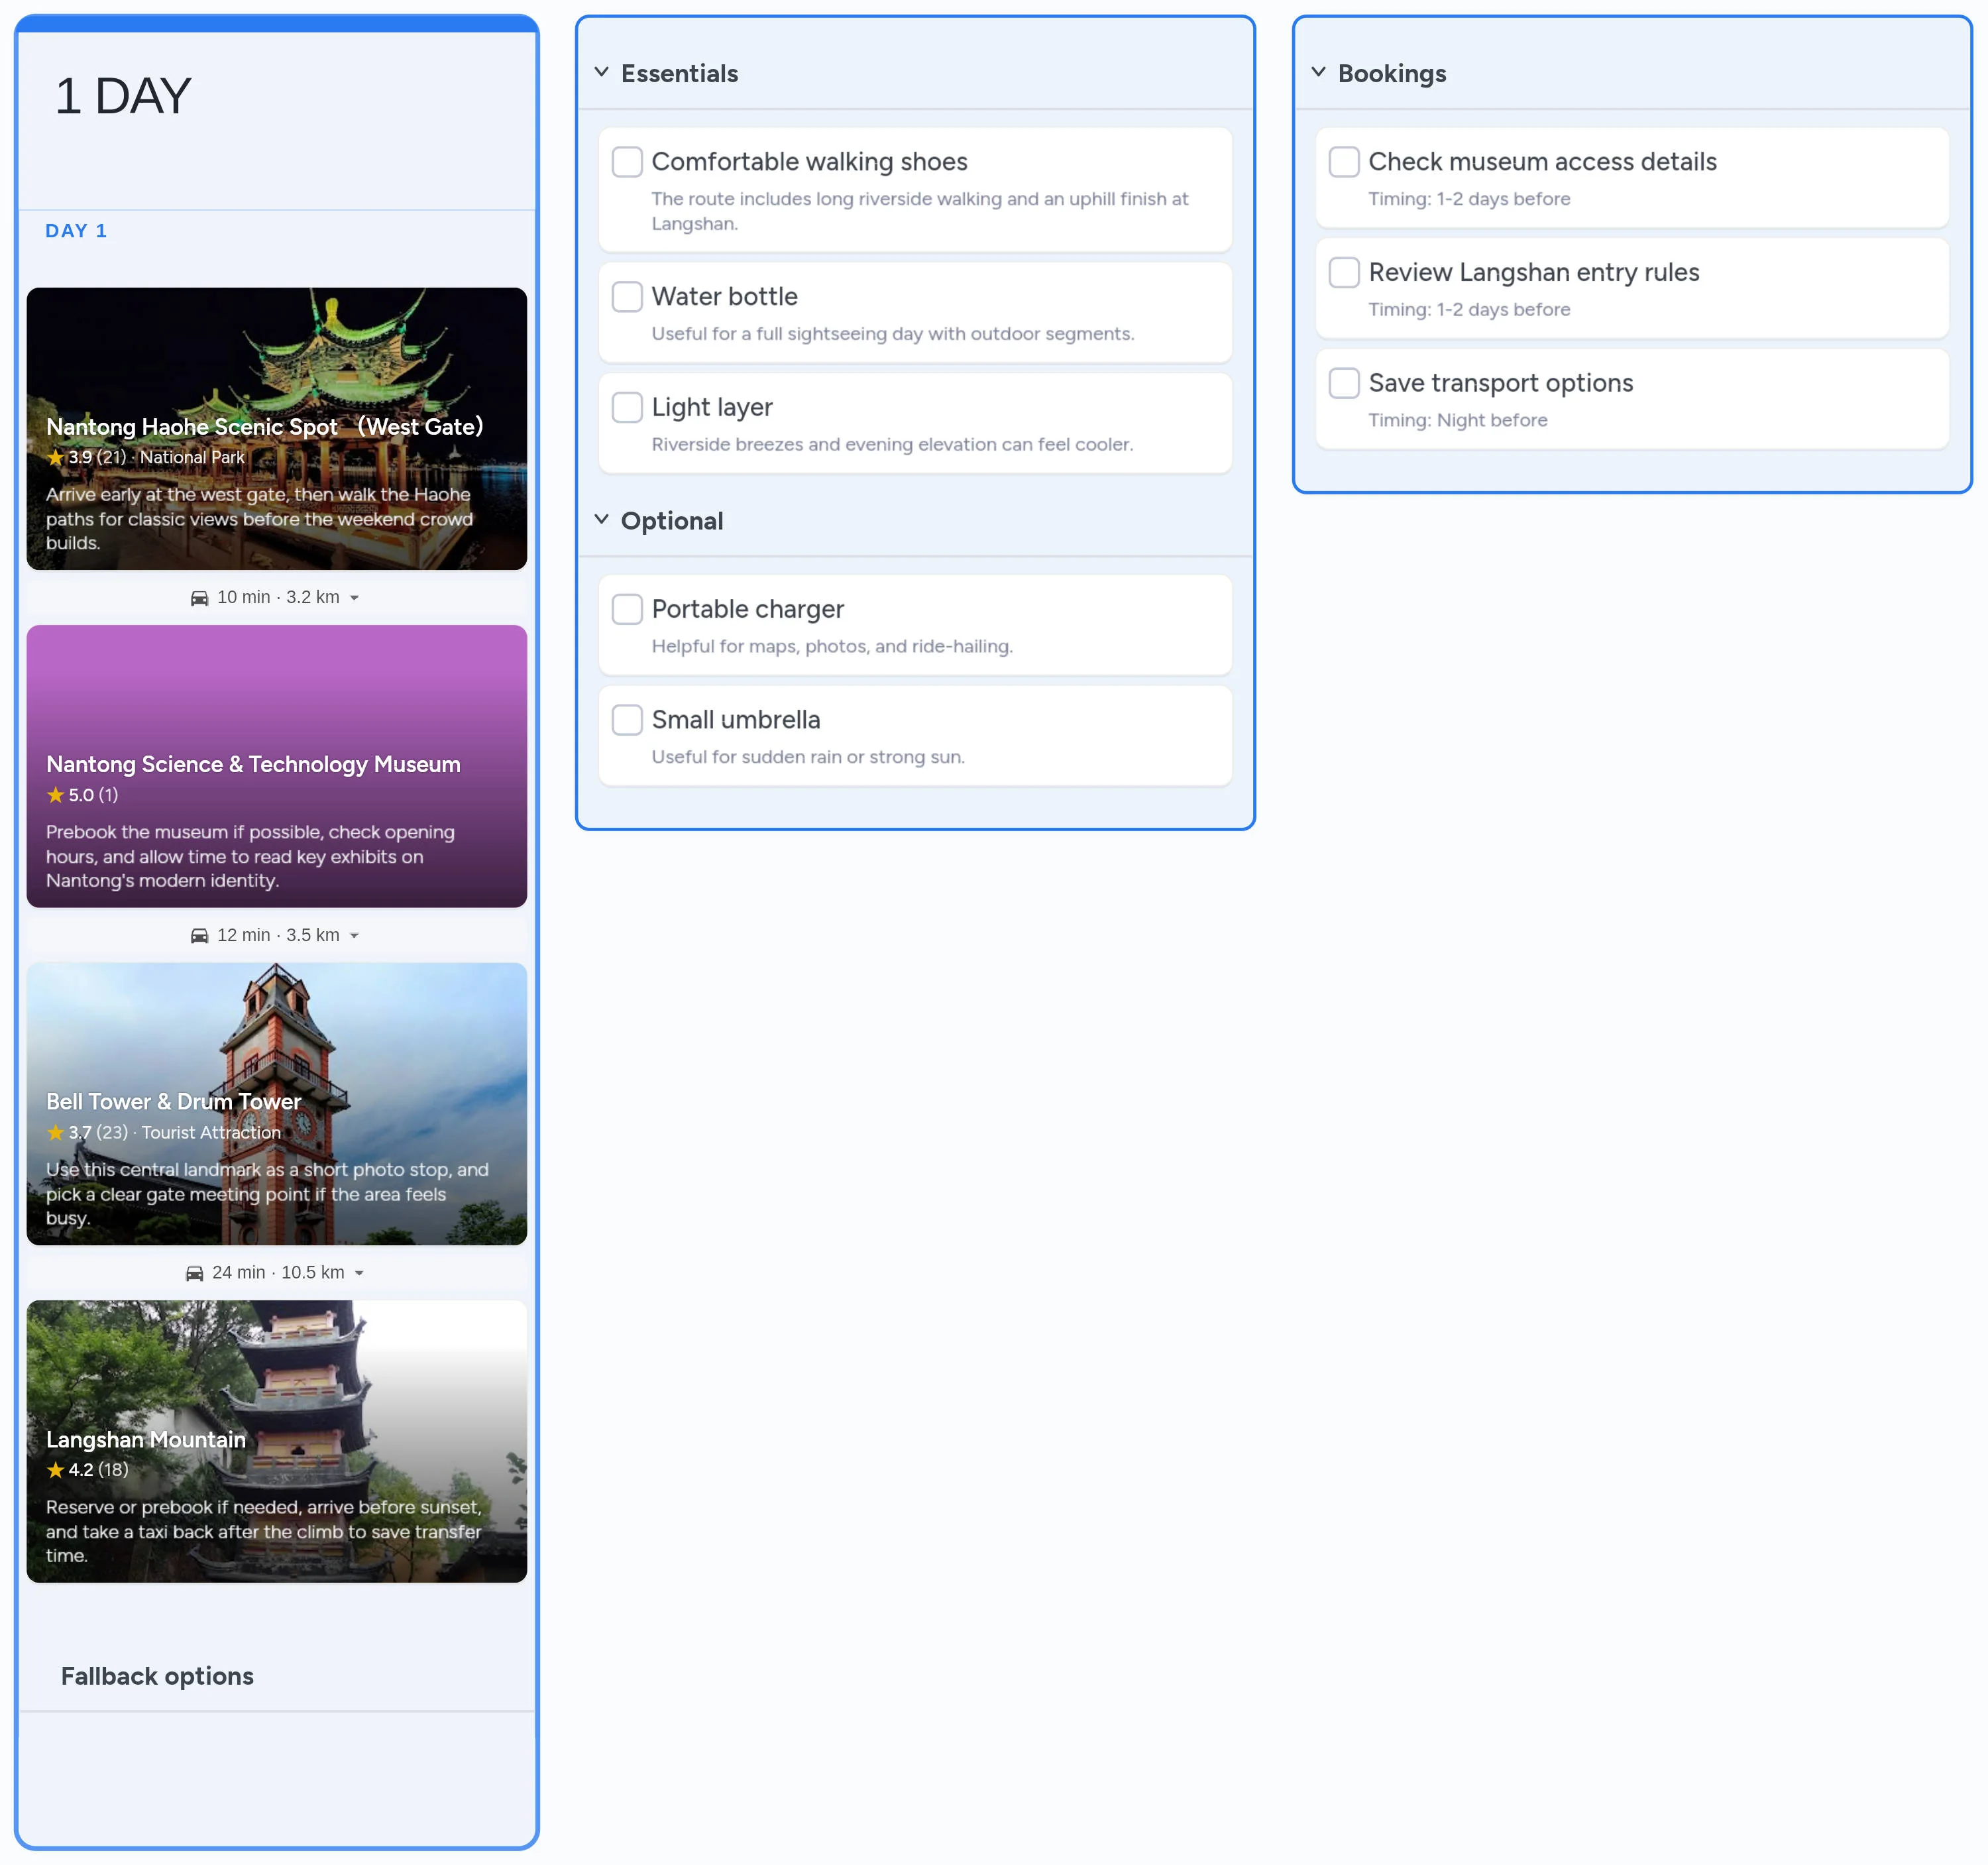The width and height of the screenshot is (1988, 1865).
Task: Select the DAY 1 label
Action: click(77, 230)
